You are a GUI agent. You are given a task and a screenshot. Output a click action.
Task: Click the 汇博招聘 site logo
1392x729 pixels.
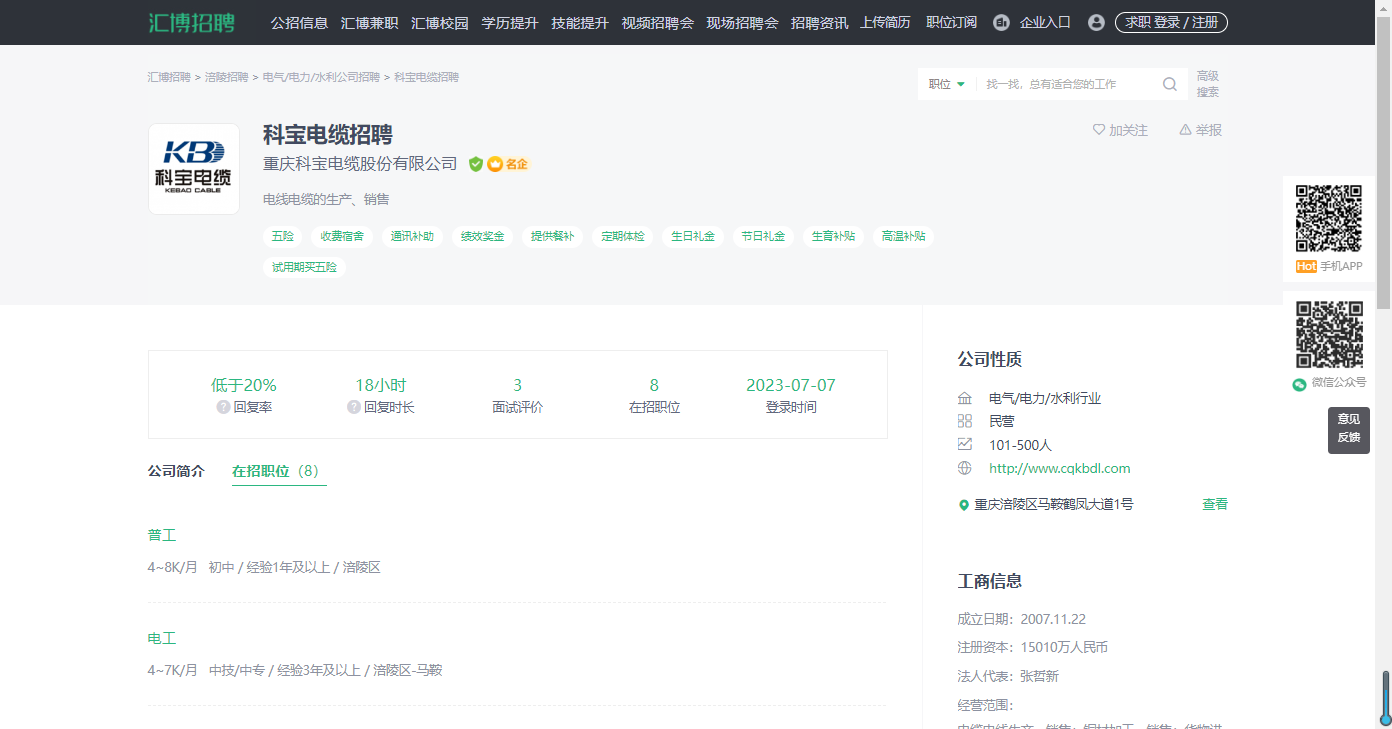(x=192, y=22)
